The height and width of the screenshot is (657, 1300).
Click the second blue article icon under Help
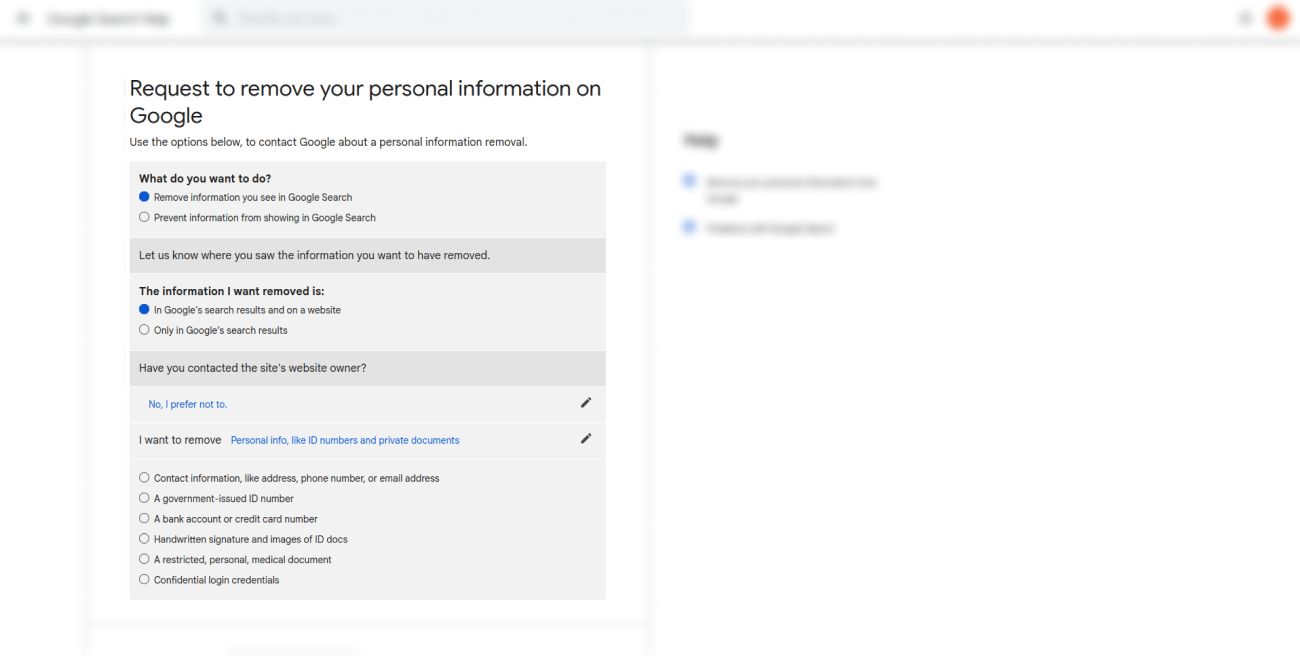tap(688, 227)
